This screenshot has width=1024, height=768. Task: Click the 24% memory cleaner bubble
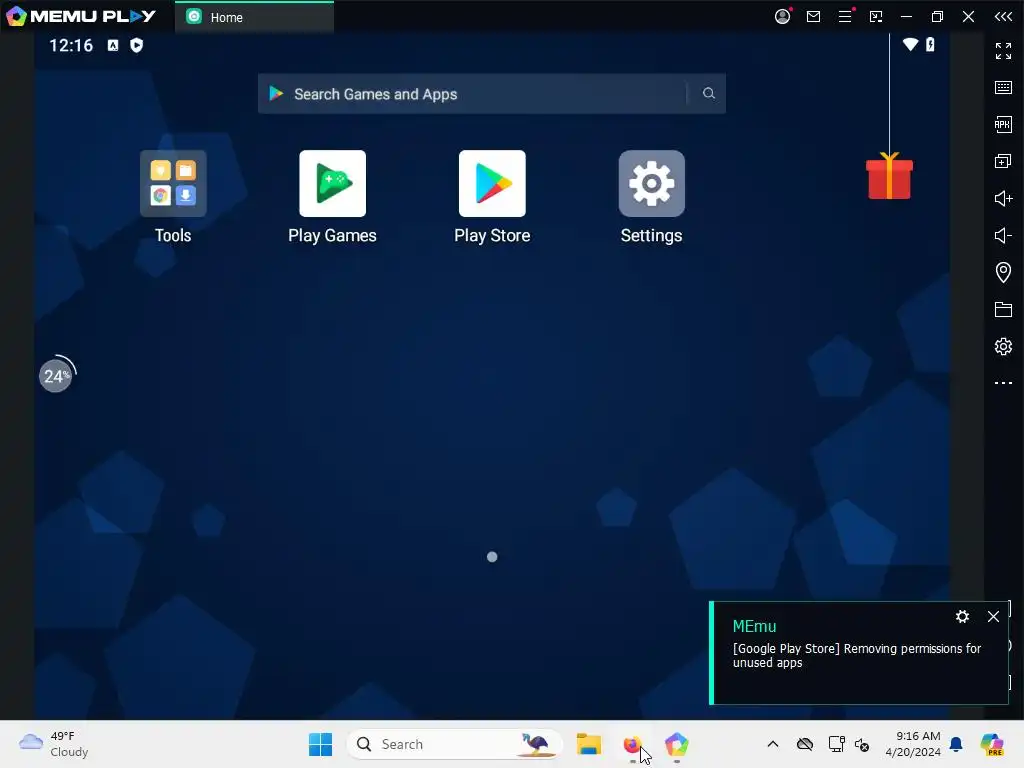pos(56,376)
